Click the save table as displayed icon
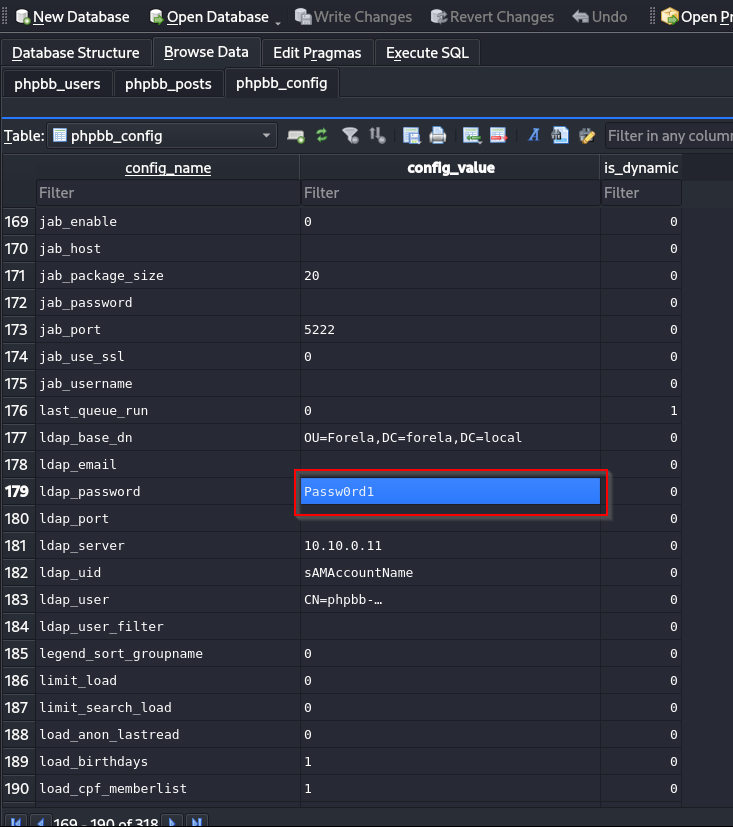The height and width of the screenshot is (827, 733). (411, 136)
